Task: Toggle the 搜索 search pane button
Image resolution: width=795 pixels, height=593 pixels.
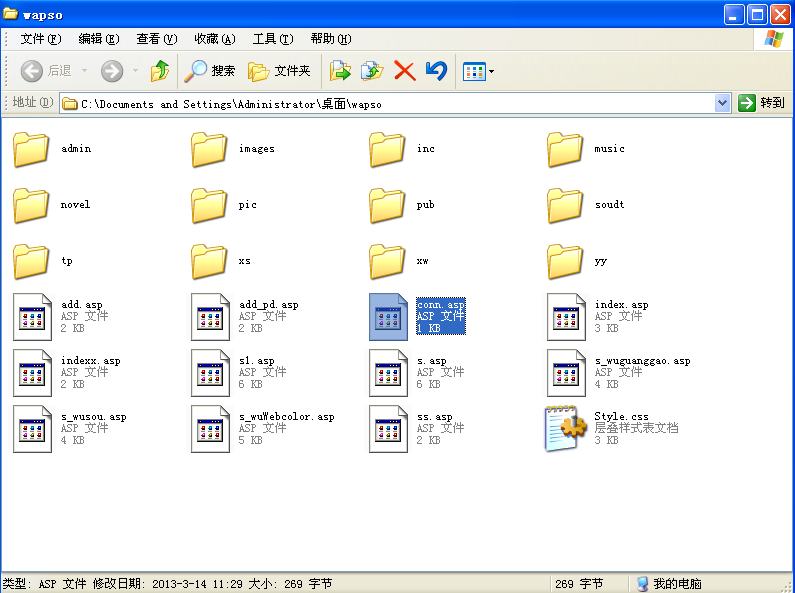Action: point(209,71)
